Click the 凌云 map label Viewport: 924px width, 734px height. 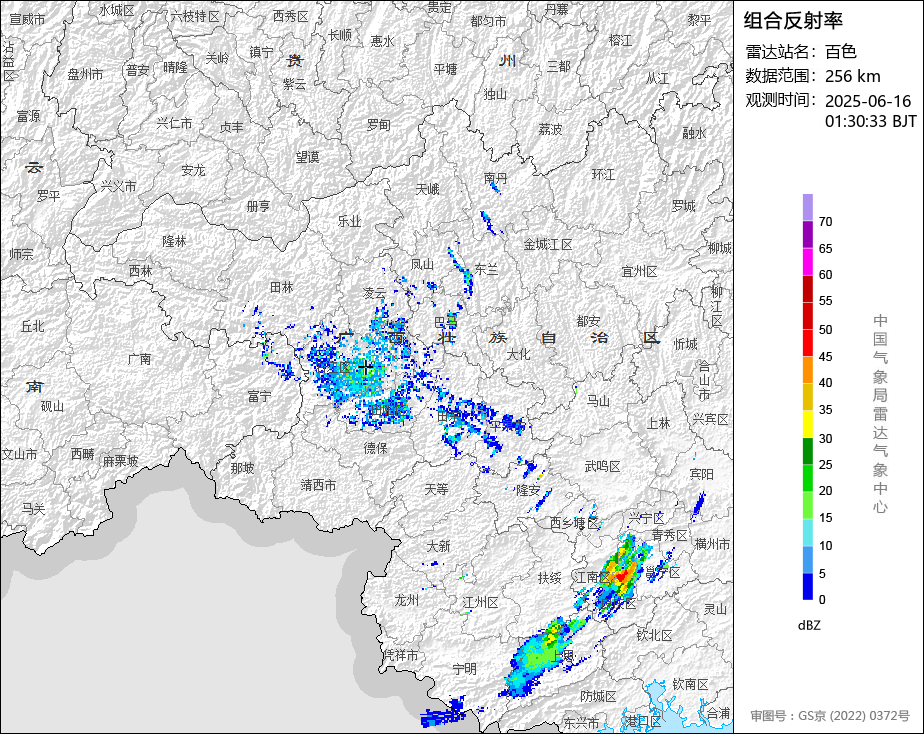pos(374,293)
